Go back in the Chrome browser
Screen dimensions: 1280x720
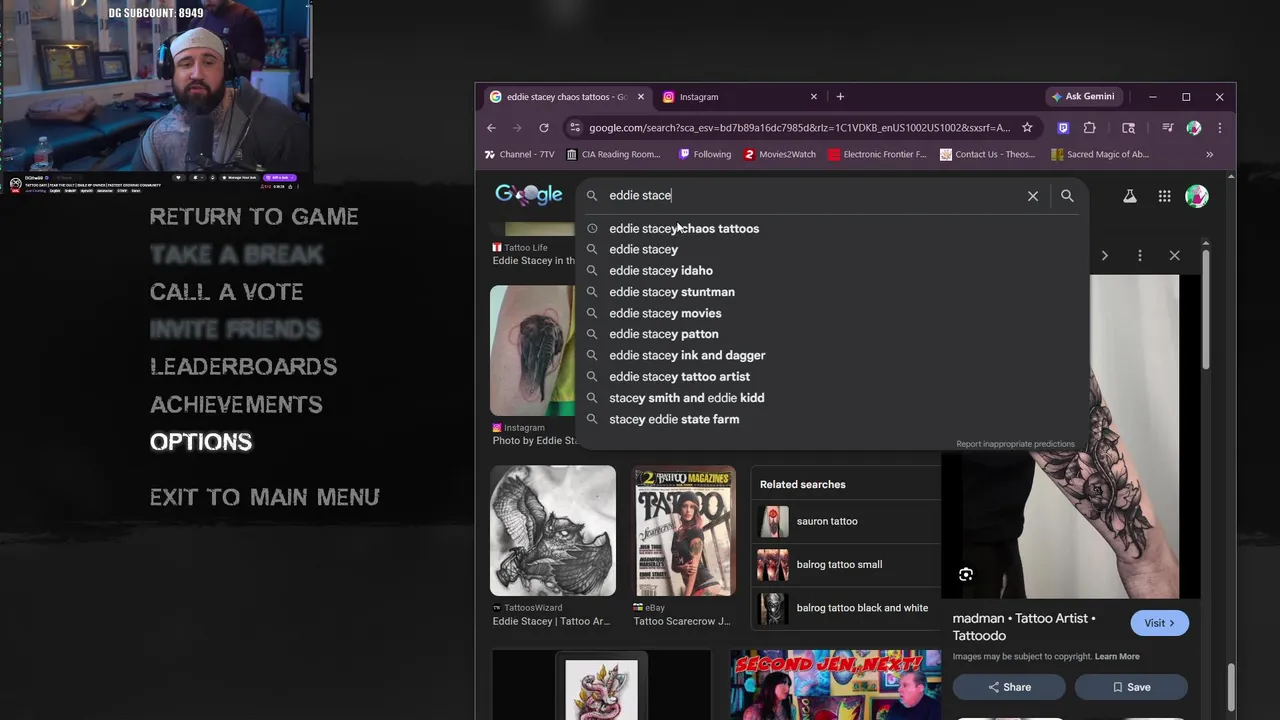click(491, 128)
